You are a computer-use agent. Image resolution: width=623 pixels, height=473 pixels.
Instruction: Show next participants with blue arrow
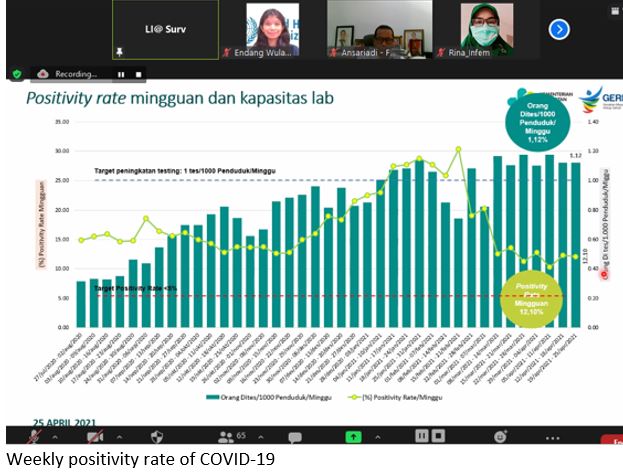tap(558, 29)
